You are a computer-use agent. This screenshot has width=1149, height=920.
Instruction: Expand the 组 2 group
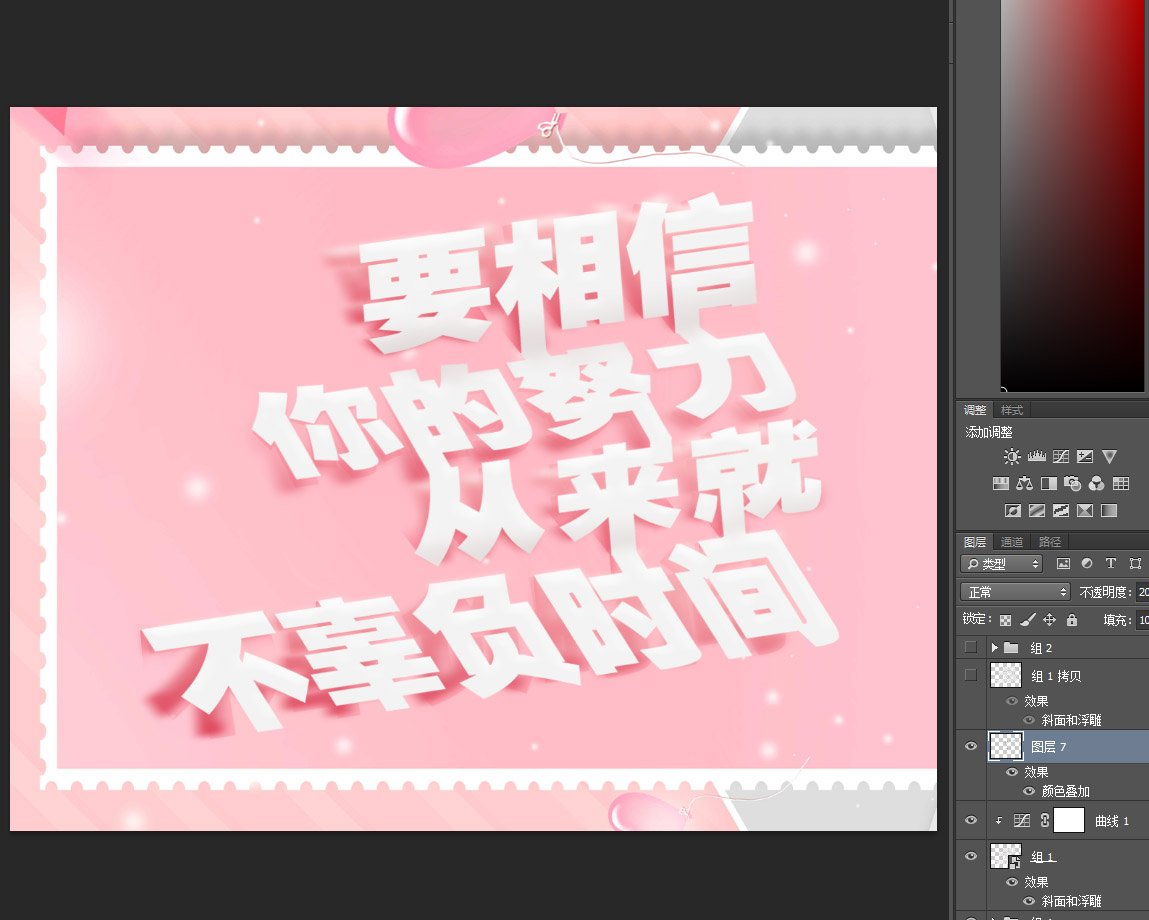994,647
